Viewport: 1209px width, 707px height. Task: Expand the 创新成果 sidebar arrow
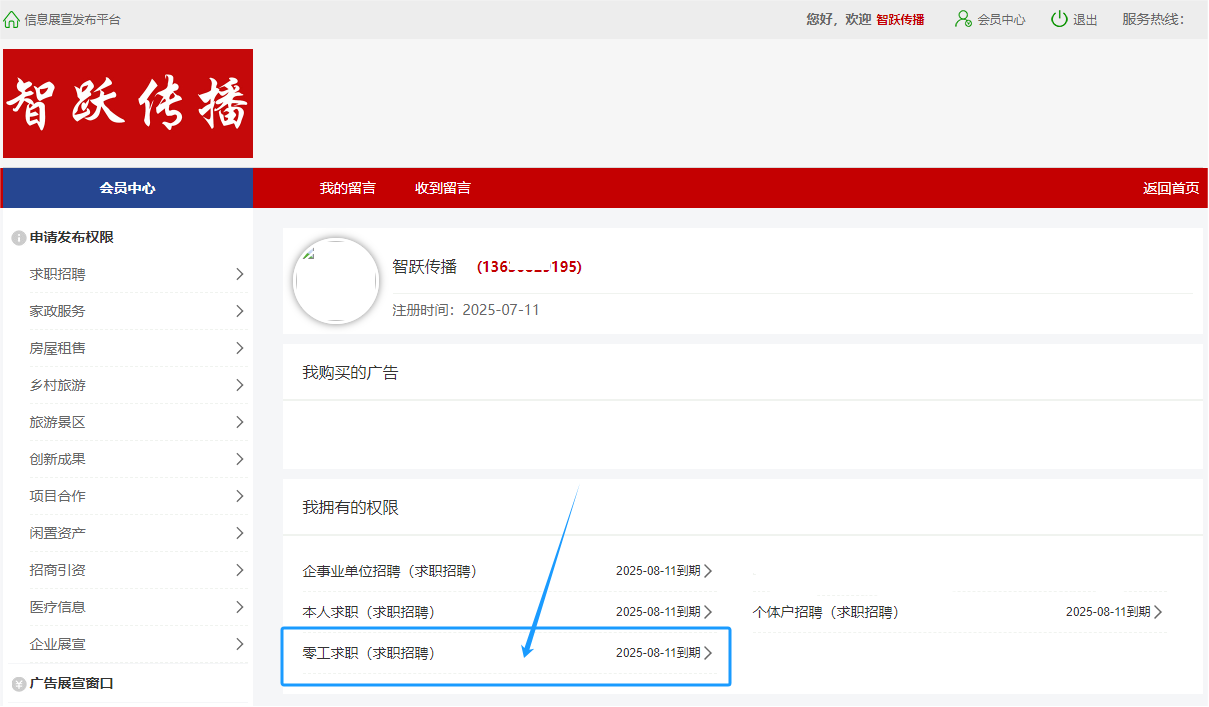click(x=240, y=459)
